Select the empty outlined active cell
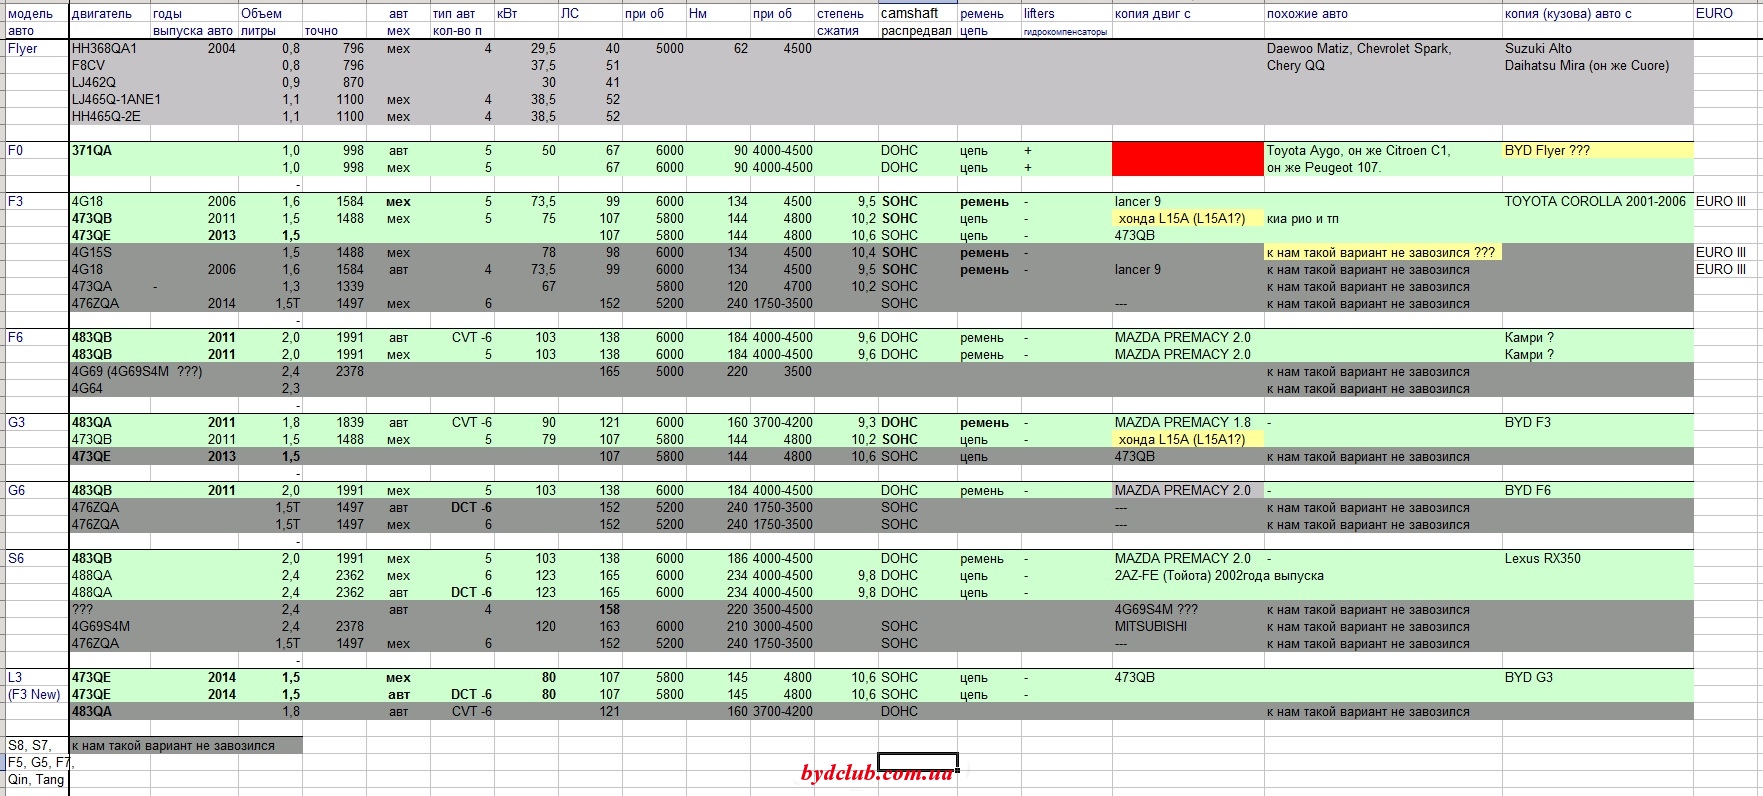Viewport: 1763px width, 796px height. [917, 761]
